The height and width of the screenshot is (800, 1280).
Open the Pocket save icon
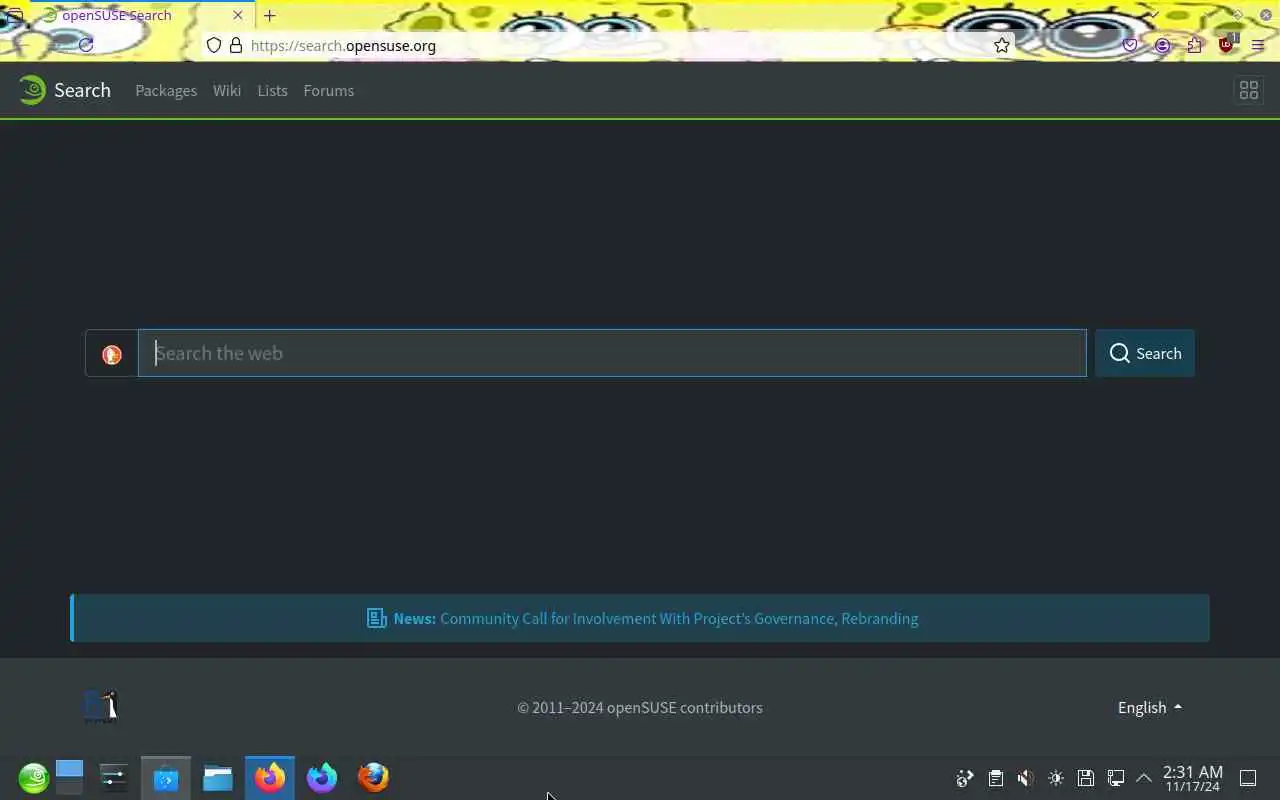click(1130, 45)
